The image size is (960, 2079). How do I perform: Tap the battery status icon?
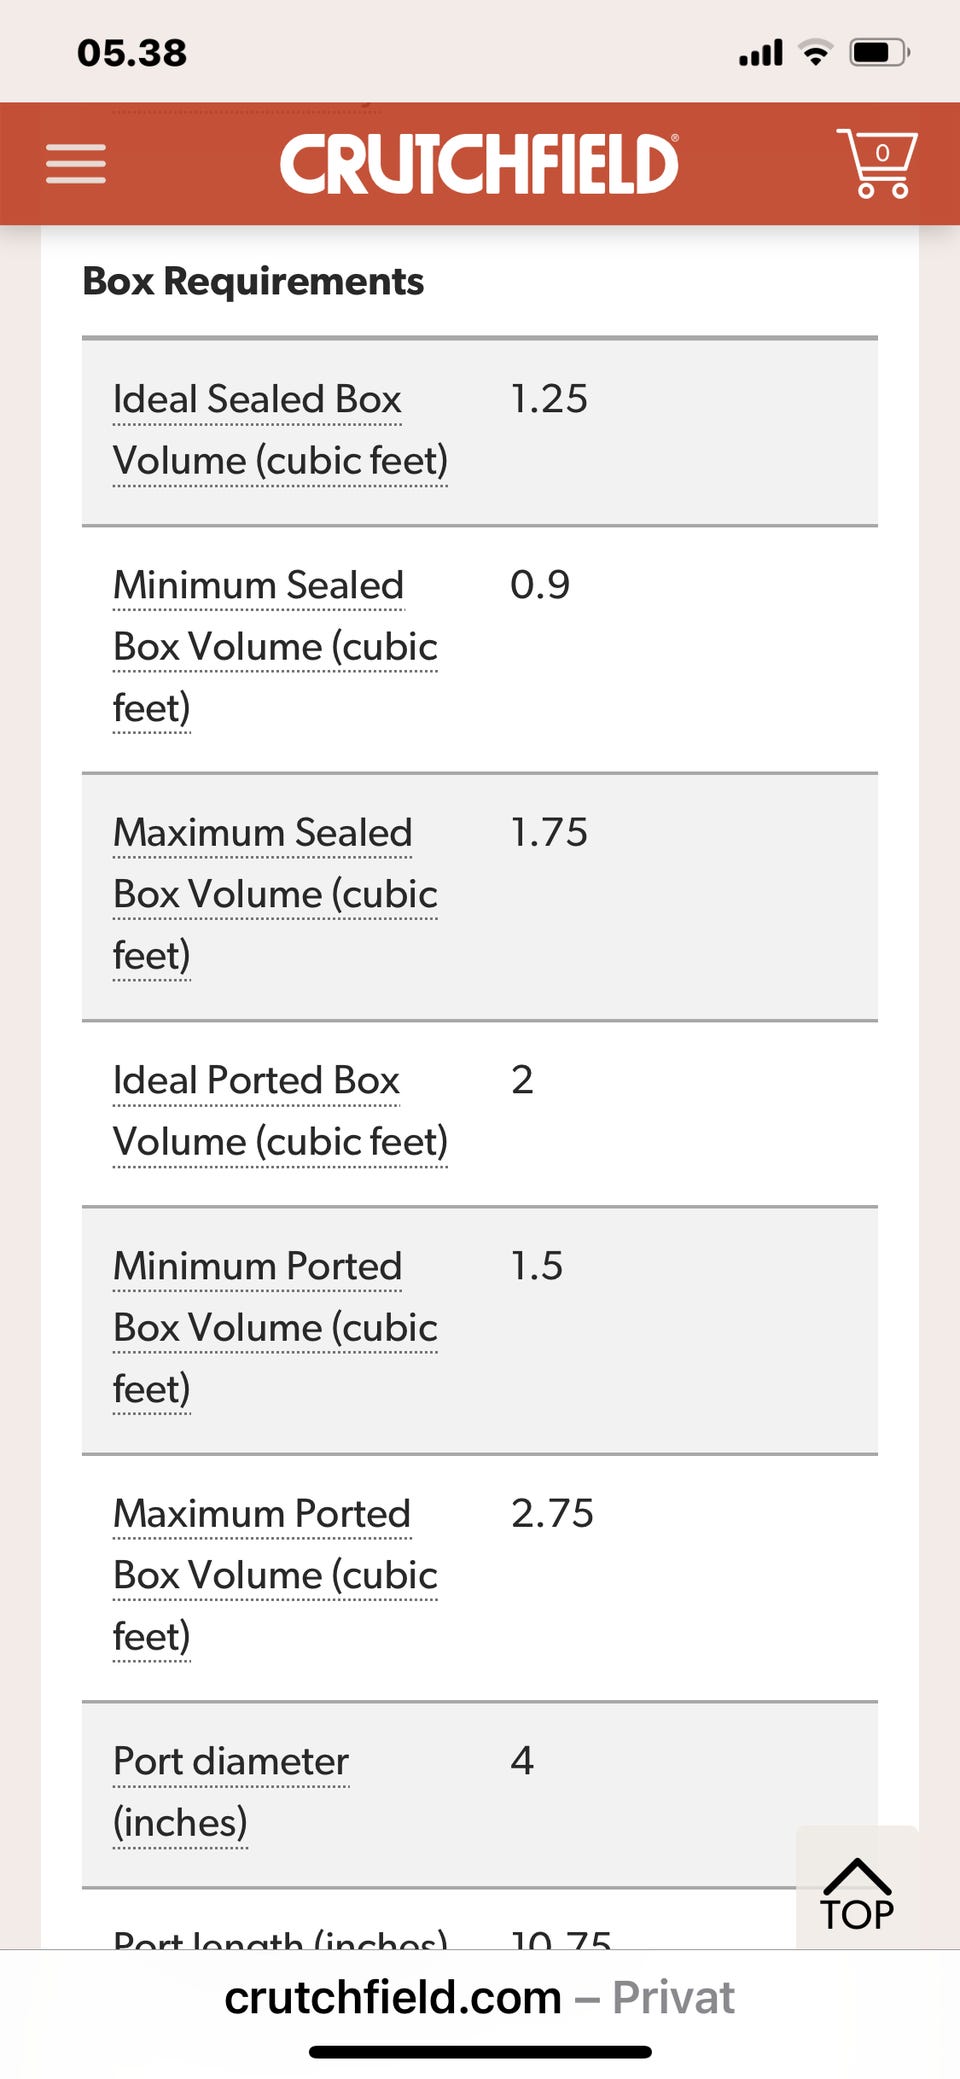pyautogui.click(x=878, y=52)
